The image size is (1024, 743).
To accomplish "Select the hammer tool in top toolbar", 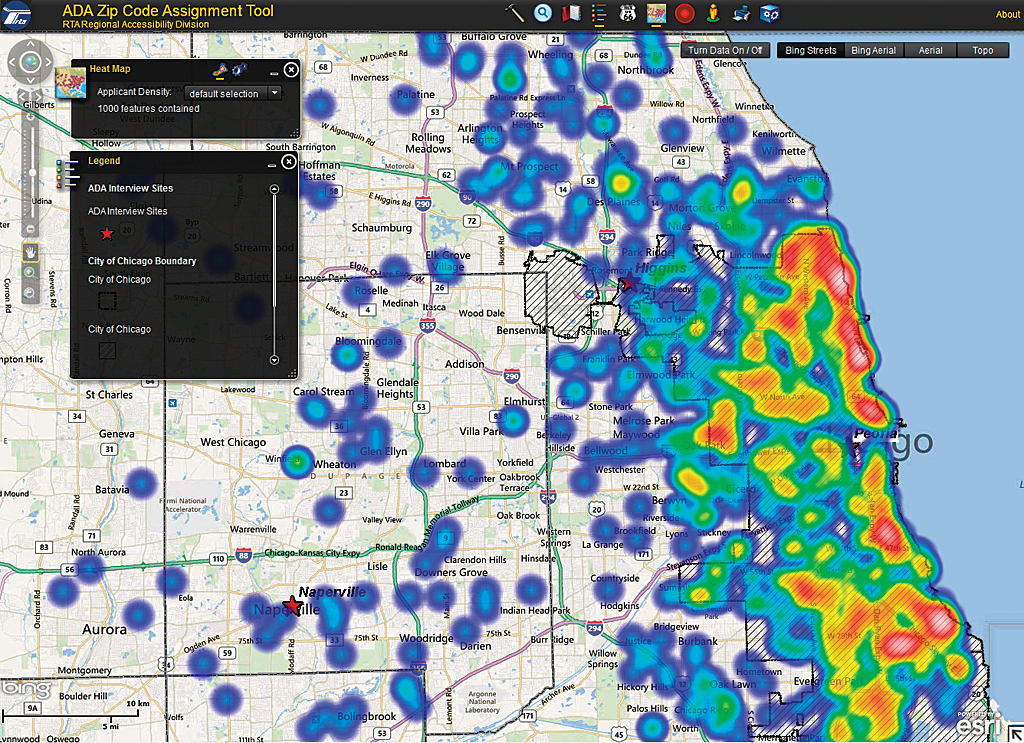I will coord(515,12).
